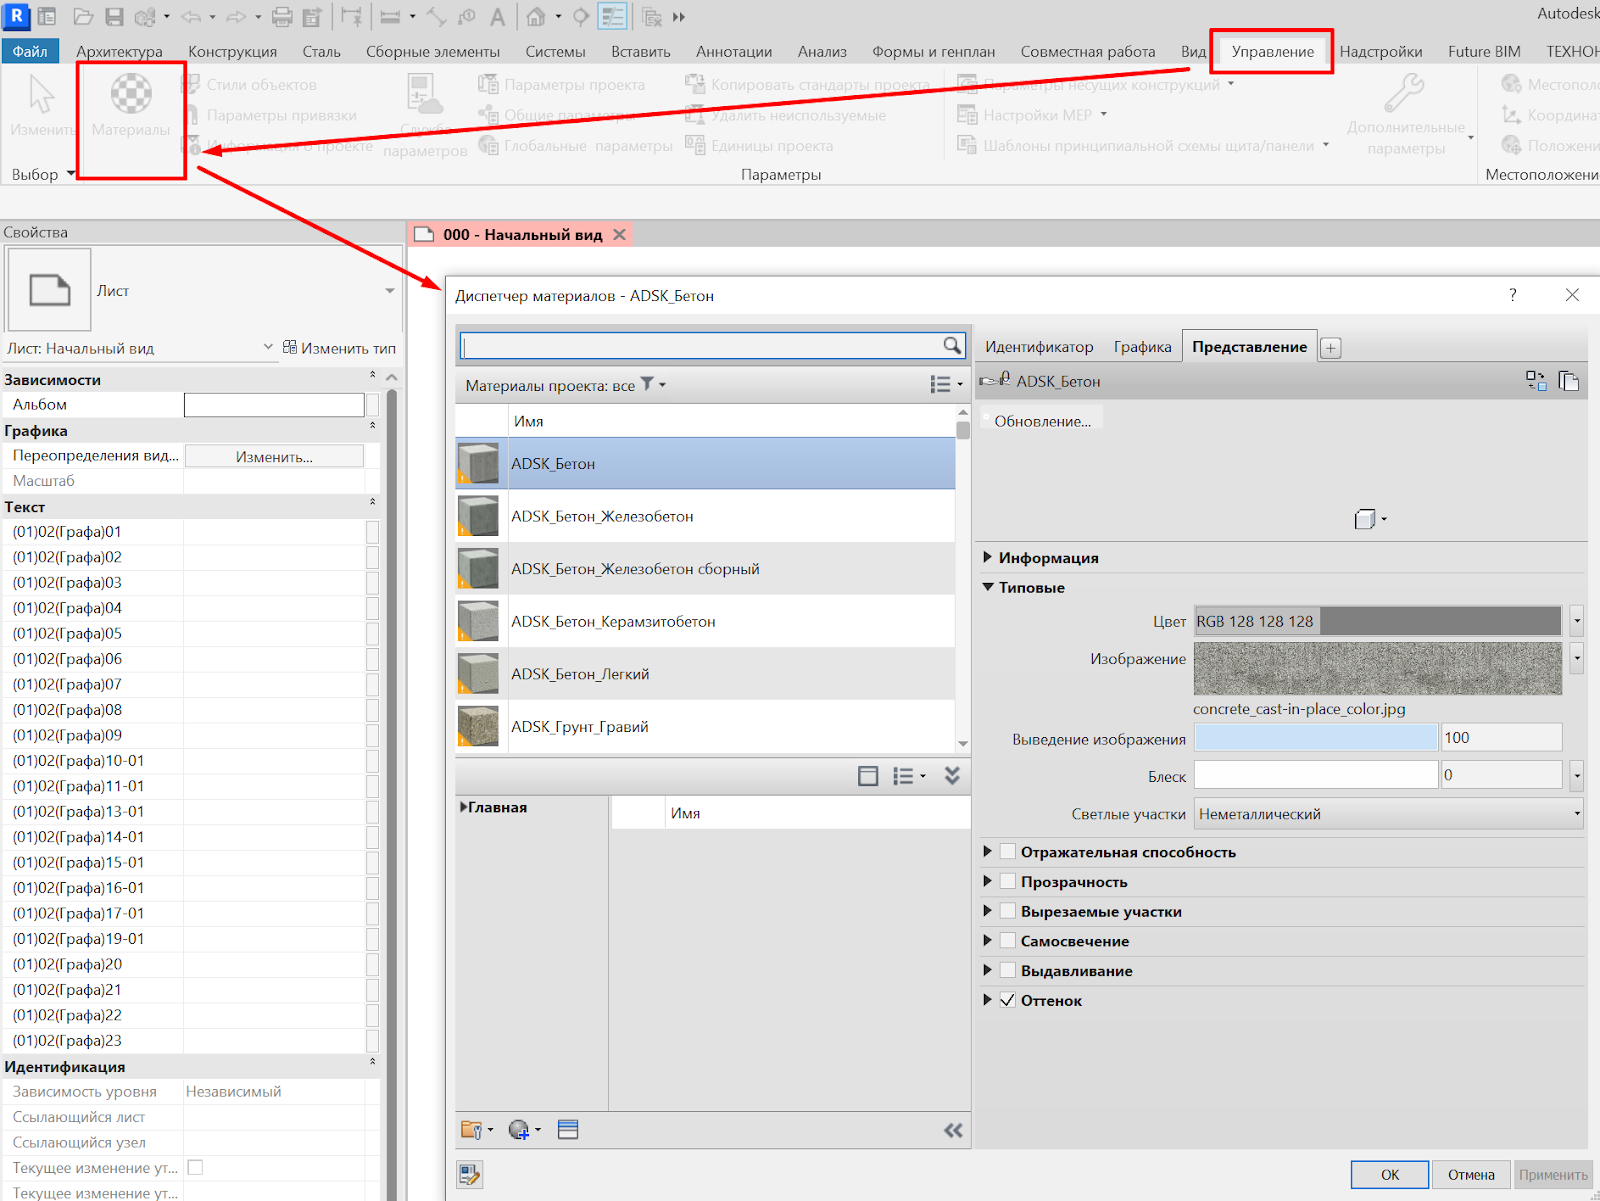Open the Графика tab in material editor

(1142, 347)
